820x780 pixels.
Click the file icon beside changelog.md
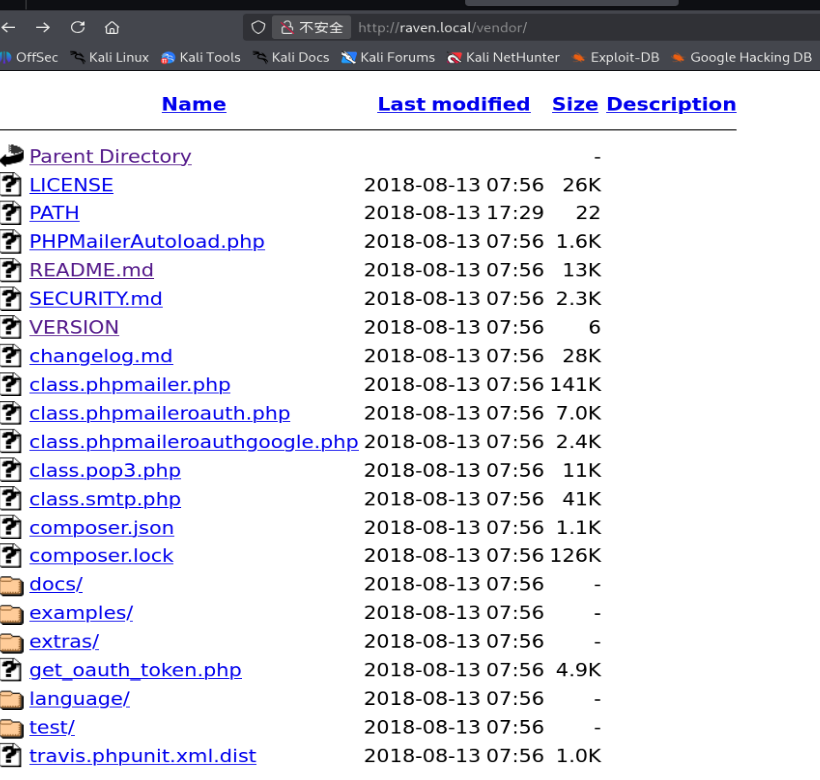(x=11, y=356)
